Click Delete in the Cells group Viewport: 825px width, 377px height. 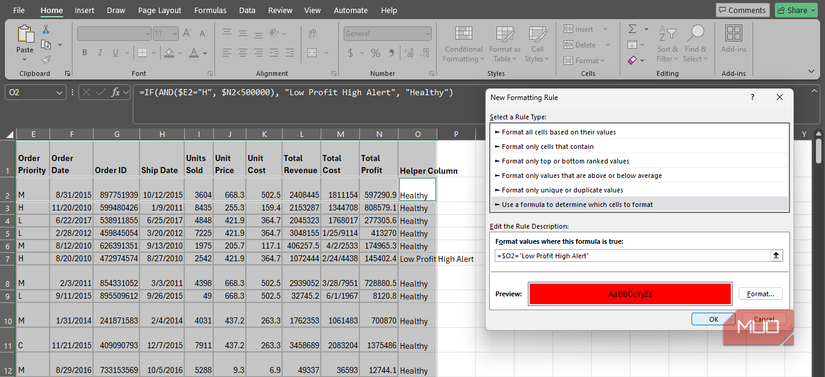586,45
